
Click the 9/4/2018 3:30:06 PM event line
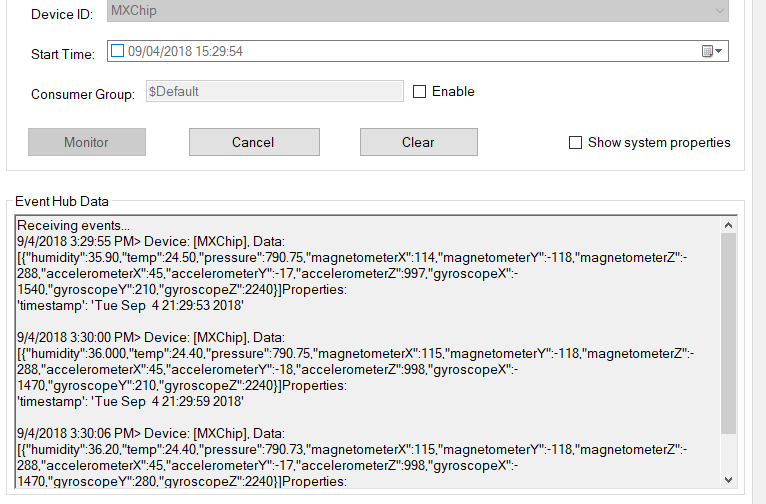point(151,434)
